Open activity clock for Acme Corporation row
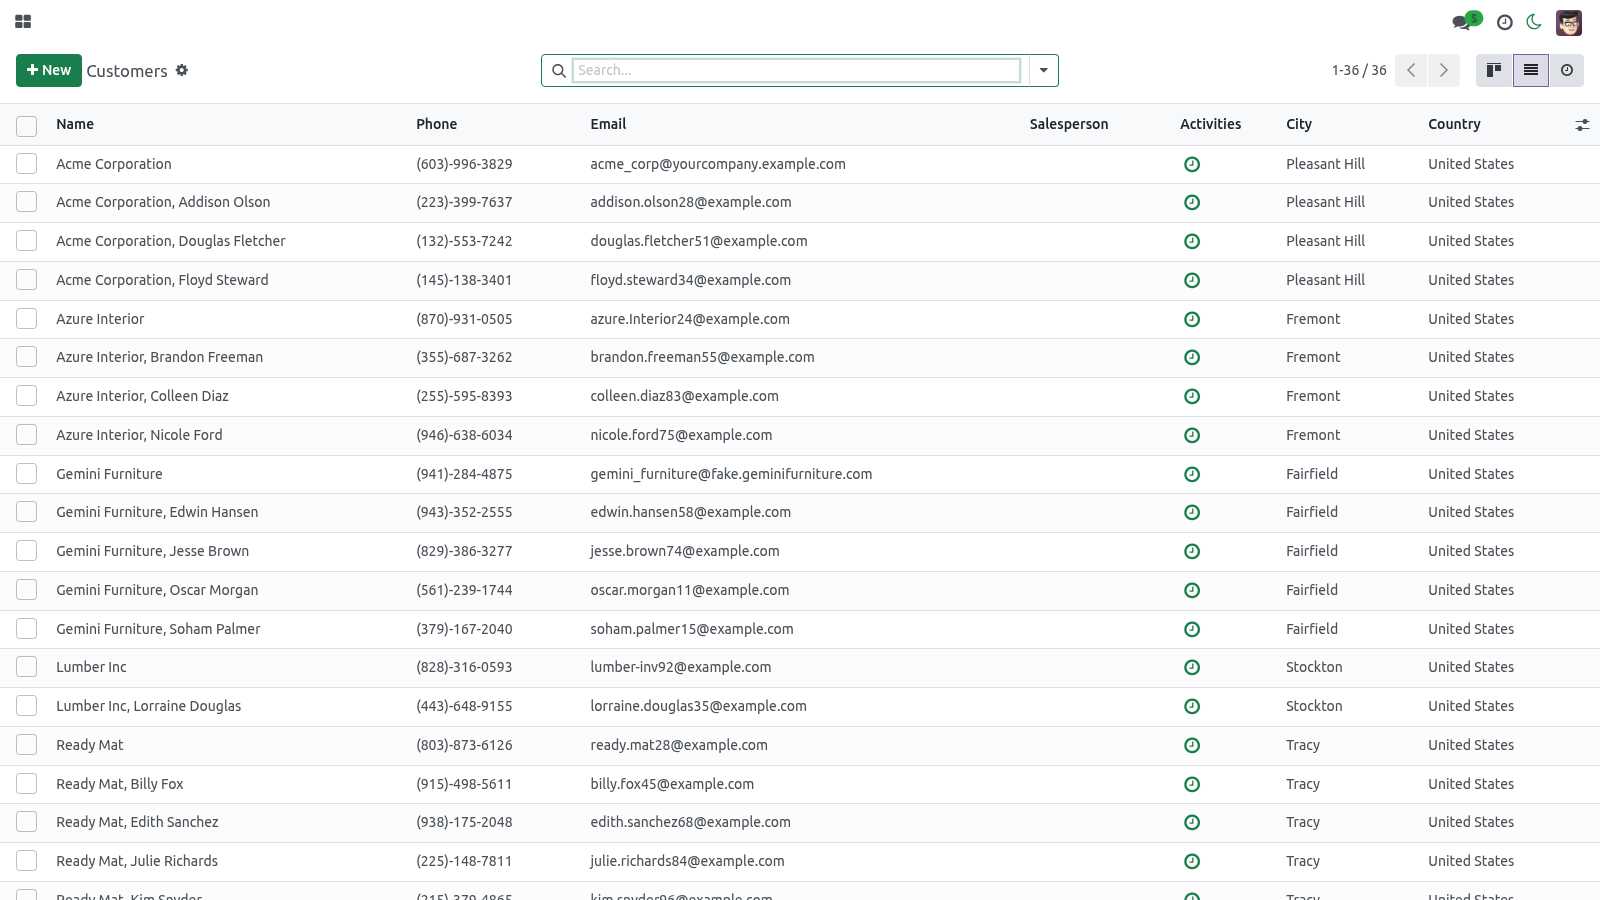The width and height of the screenshot is (1600, 900). tap(1192, 164)
